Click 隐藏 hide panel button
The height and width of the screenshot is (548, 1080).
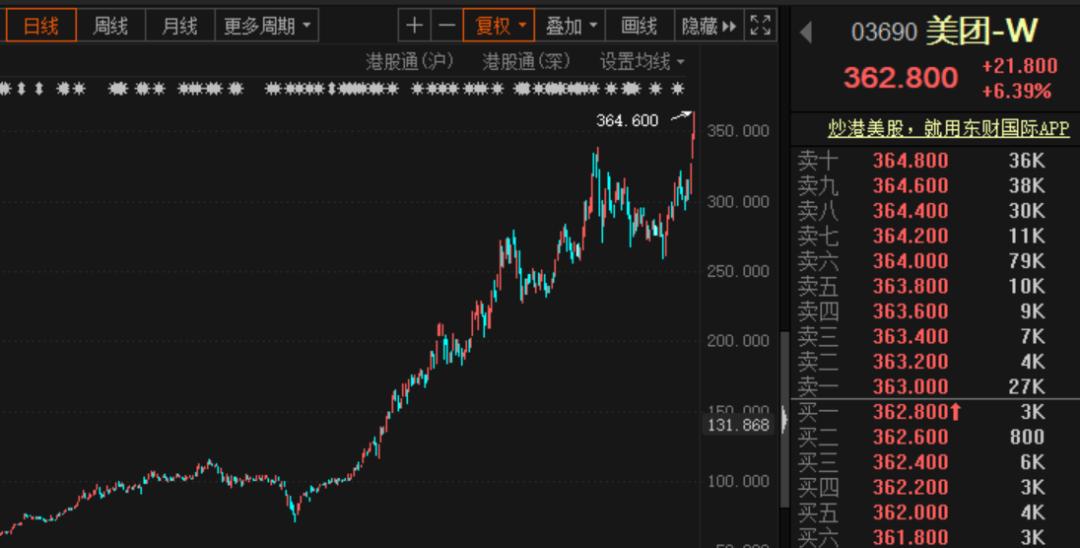(x=709, y=26)
